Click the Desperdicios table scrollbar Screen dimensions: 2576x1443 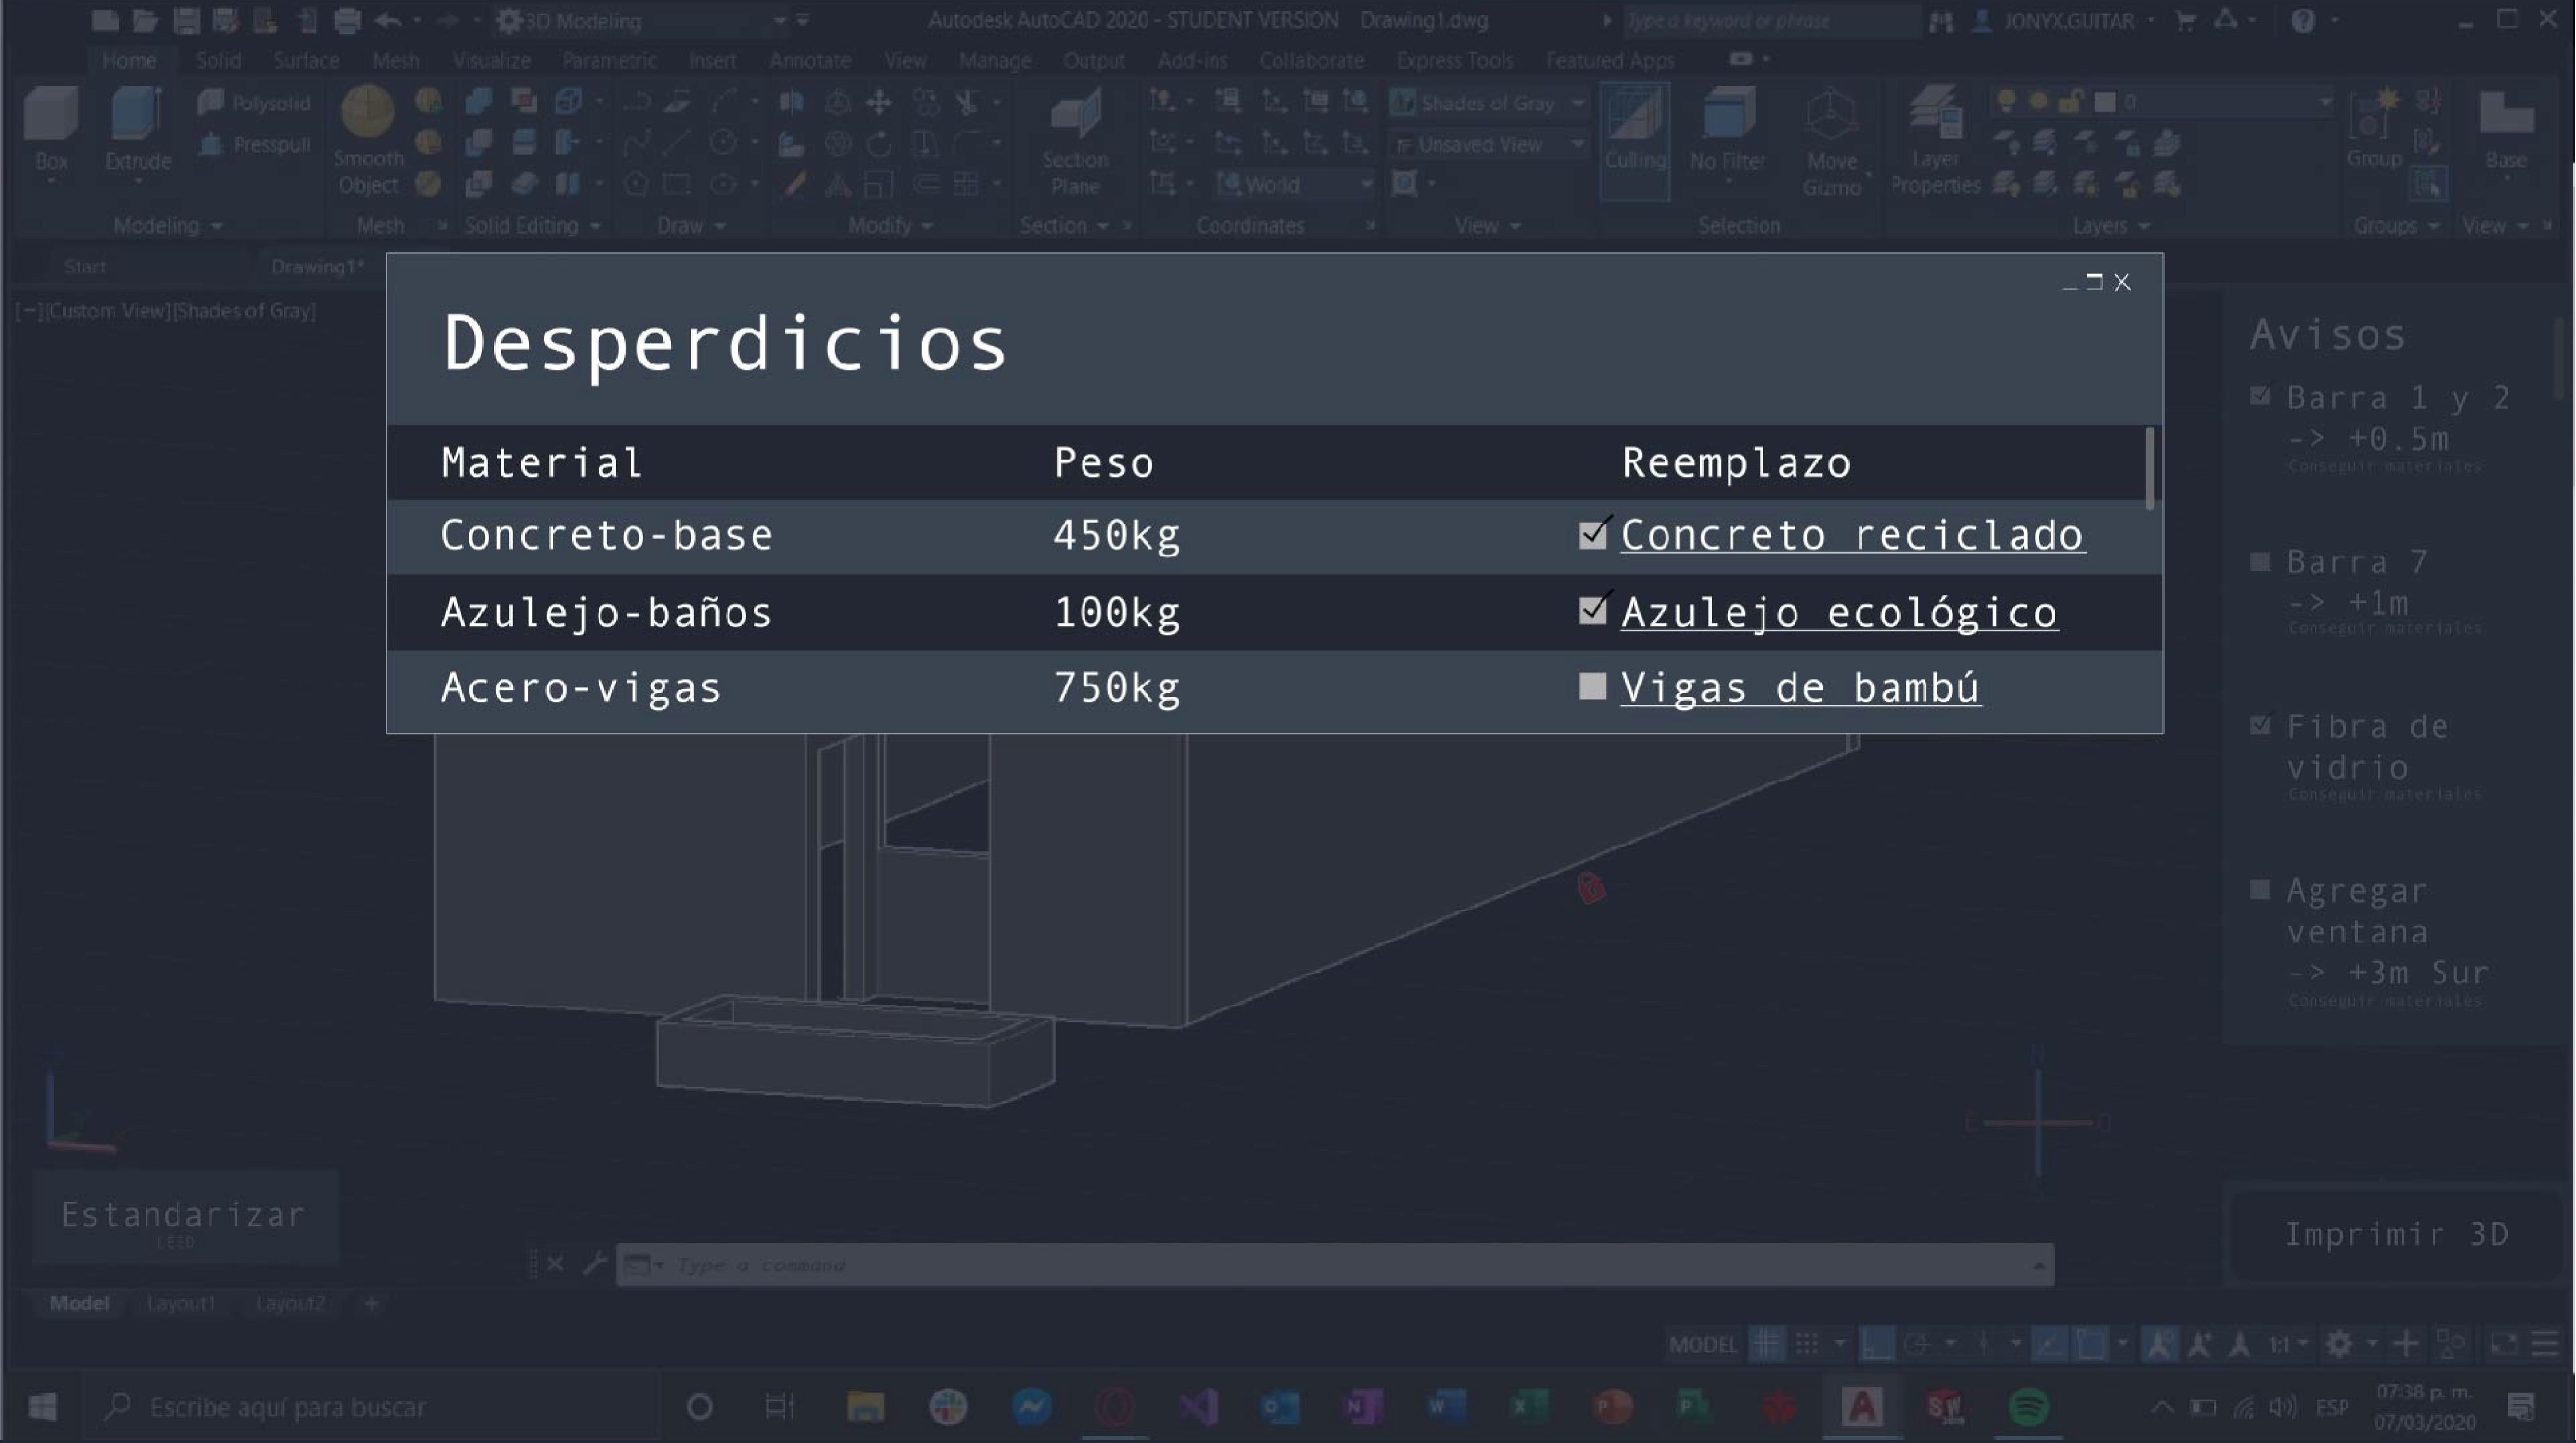click(2150, 468)
